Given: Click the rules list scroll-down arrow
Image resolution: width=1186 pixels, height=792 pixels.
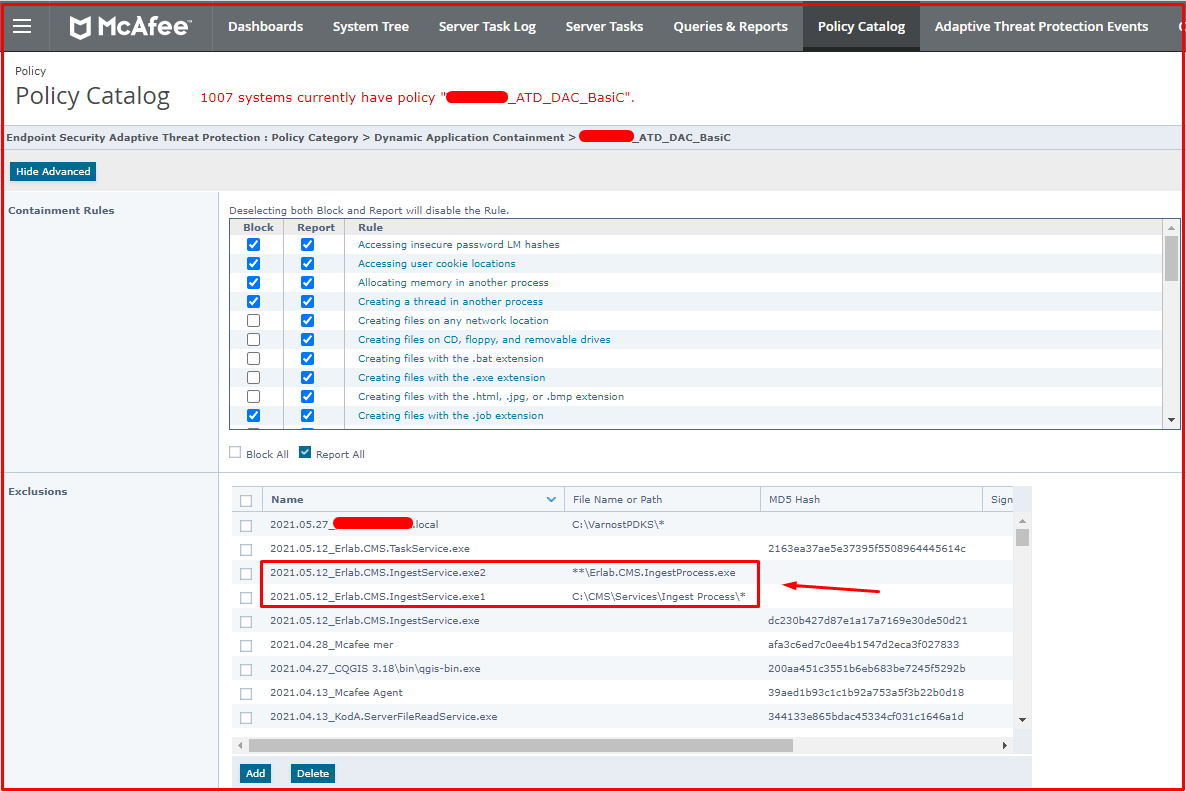Looking at the screenshot, I should click(1171, 420).
